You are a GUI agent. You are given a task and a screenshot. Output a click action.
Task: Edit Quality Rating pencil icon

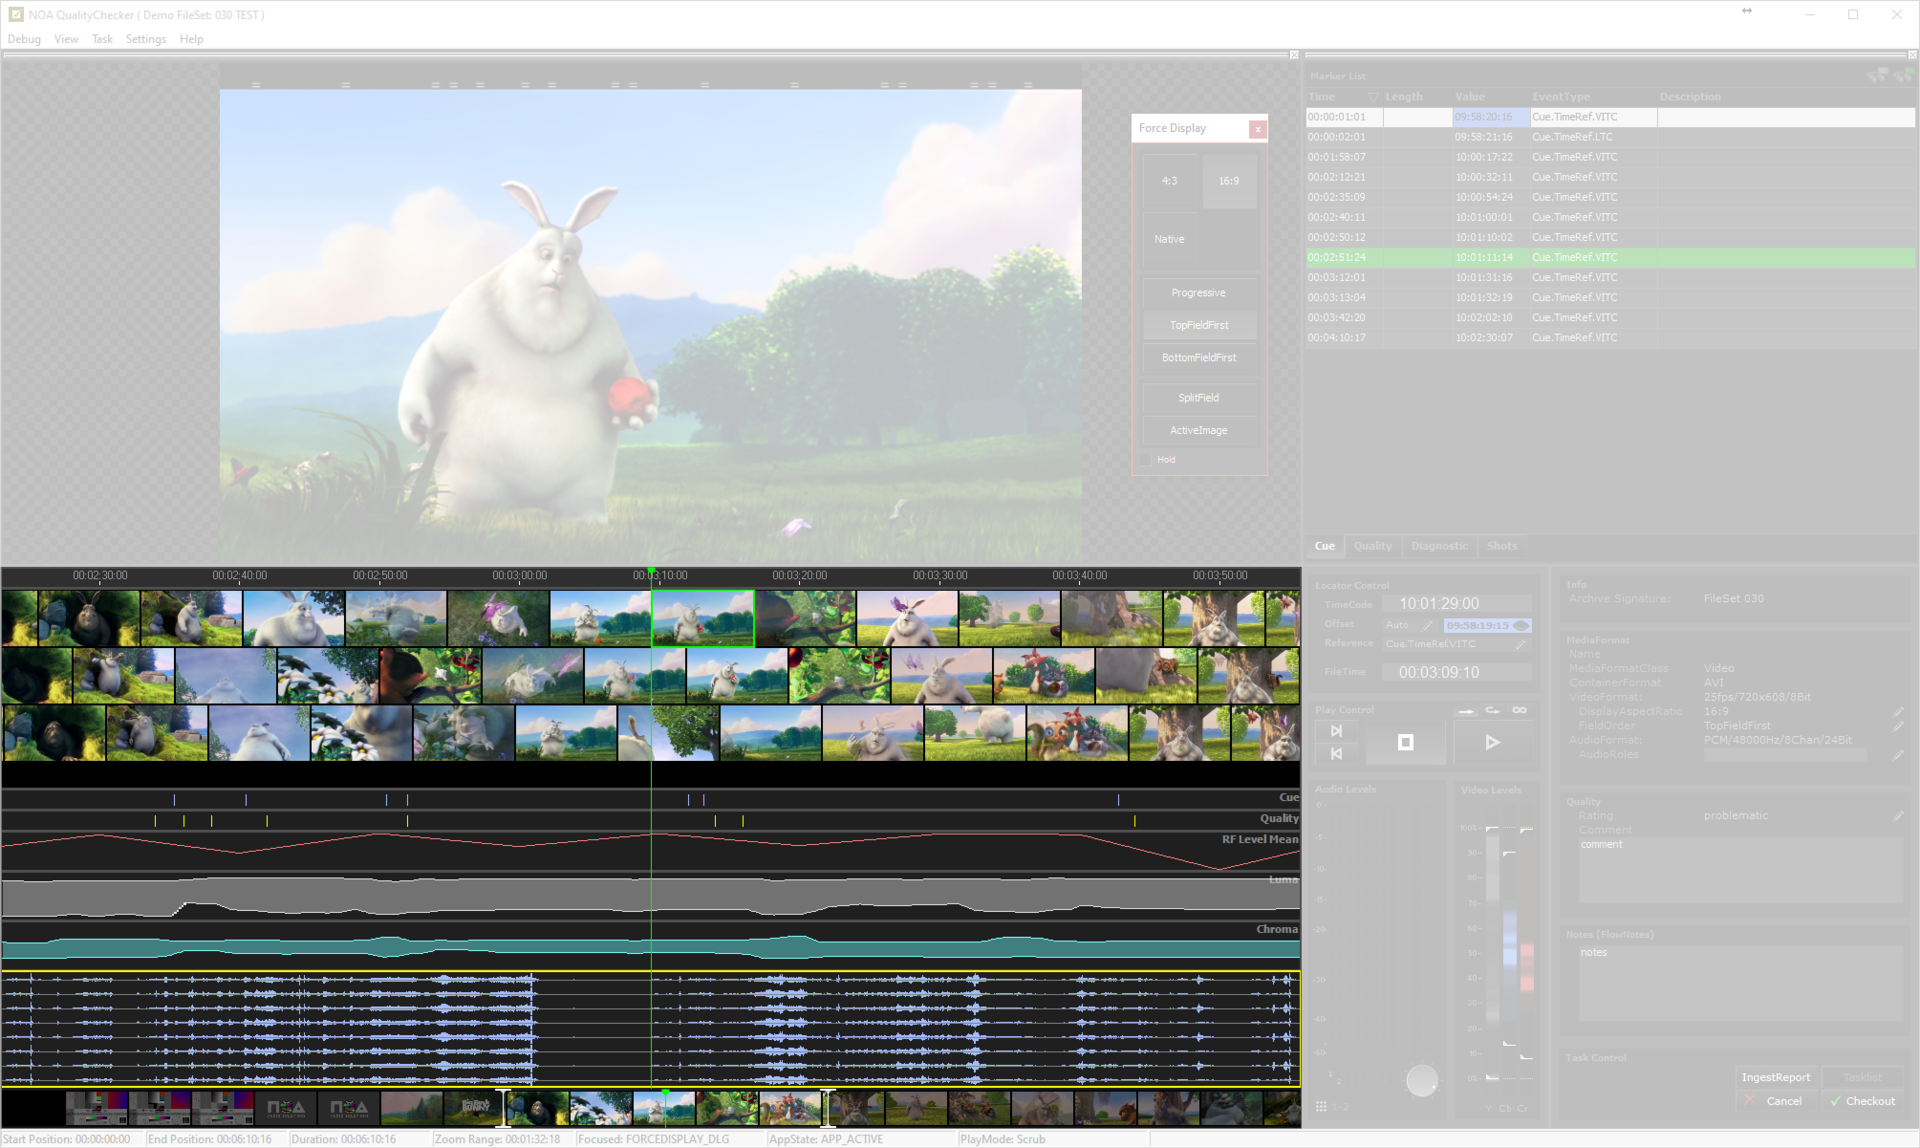pos(1898,816)
